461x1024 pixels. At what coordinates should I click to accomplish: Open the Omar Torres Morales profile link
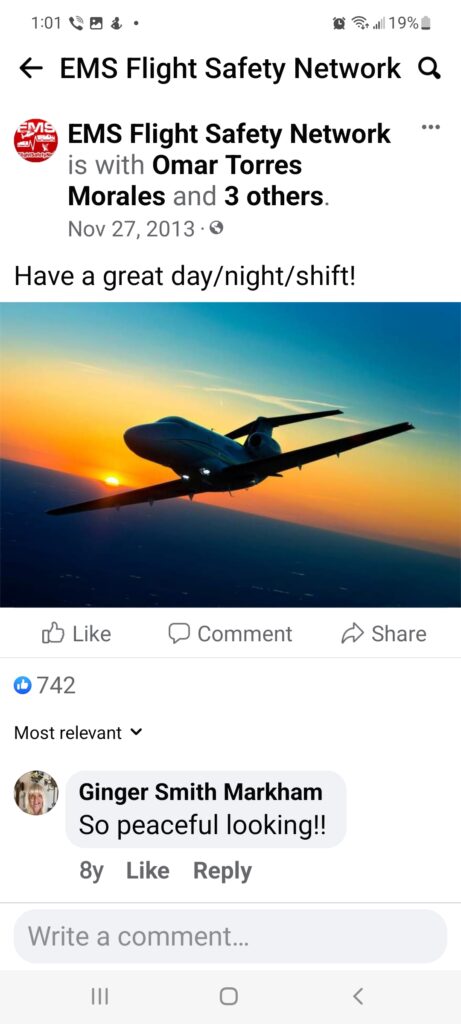[185, 180]
